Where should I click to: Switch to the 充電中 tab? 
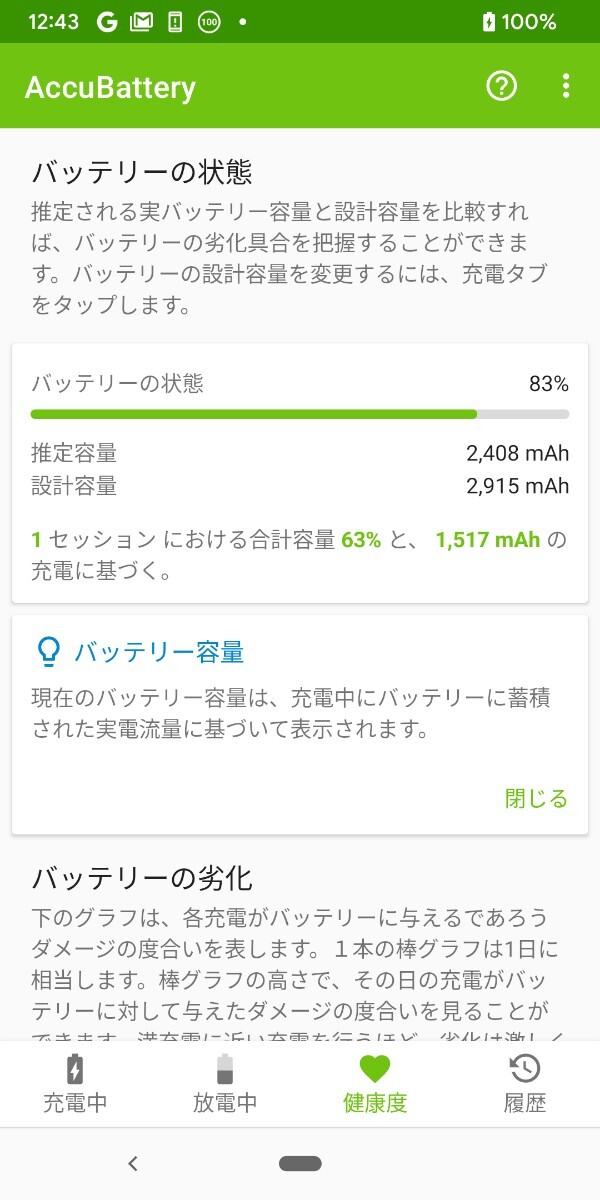coord(75,1103)
